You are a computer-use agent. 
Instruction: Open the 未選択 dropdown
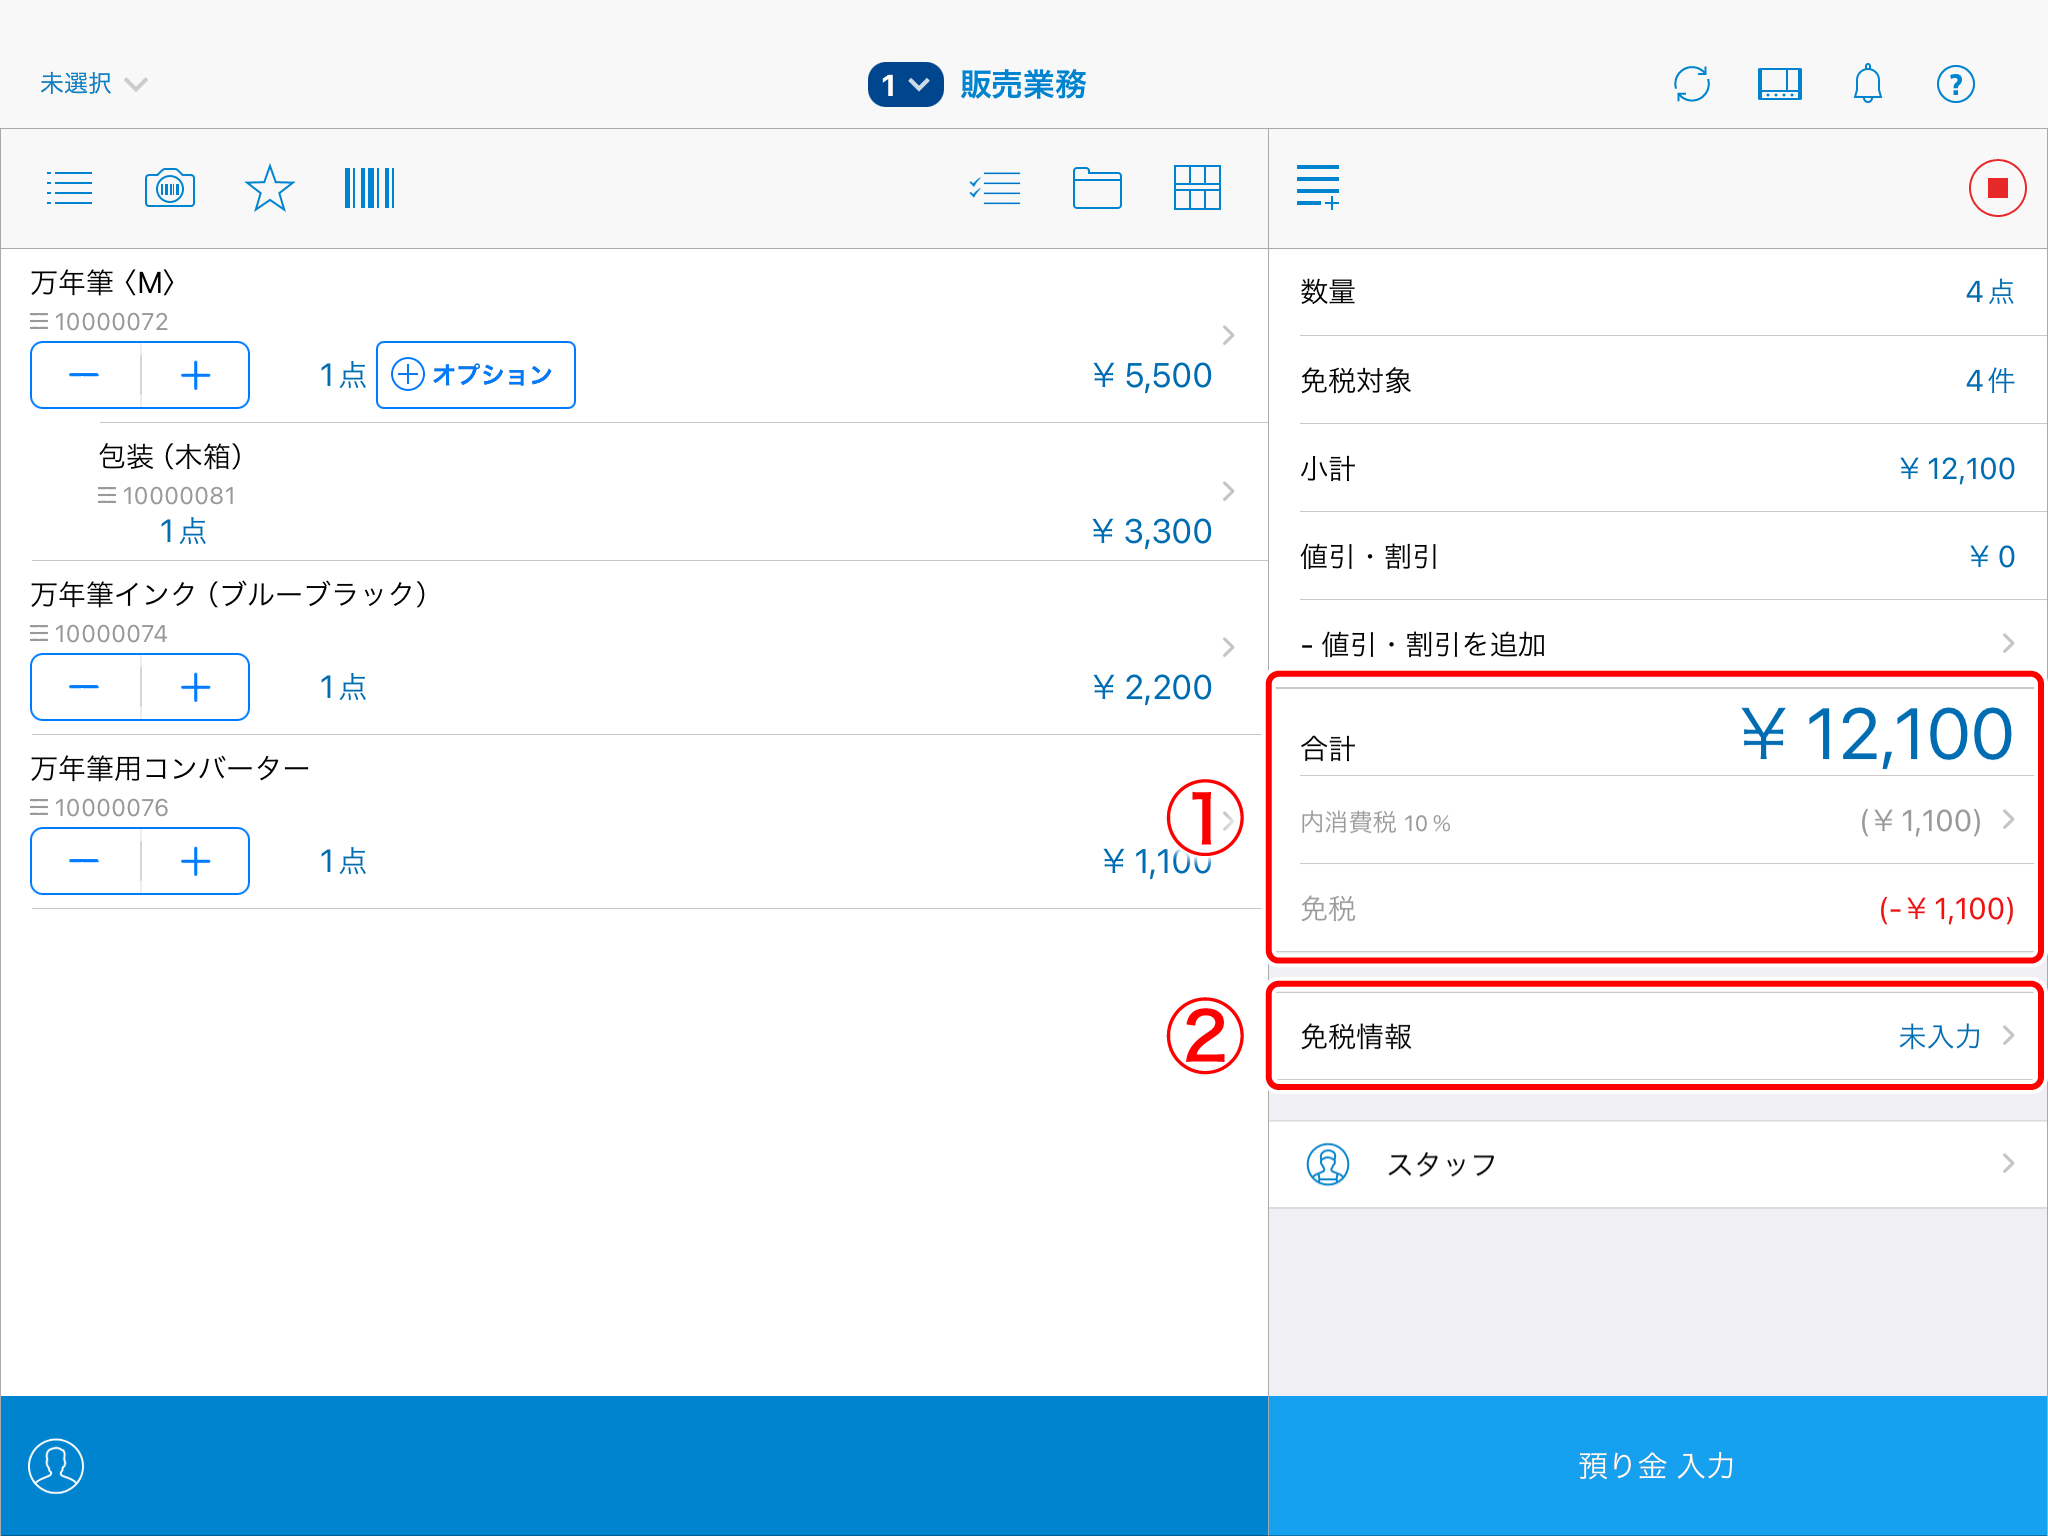(93, 84)
